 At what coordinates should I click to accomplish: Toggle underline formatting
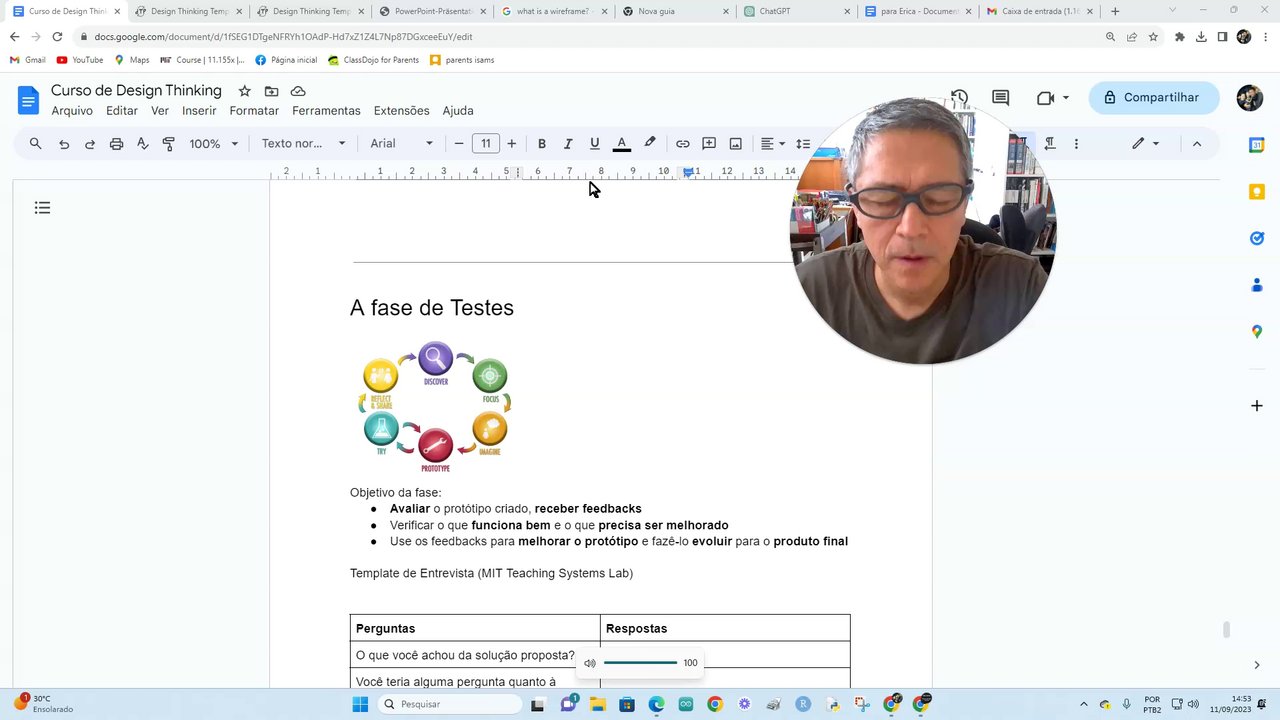[x=595, y=144]
